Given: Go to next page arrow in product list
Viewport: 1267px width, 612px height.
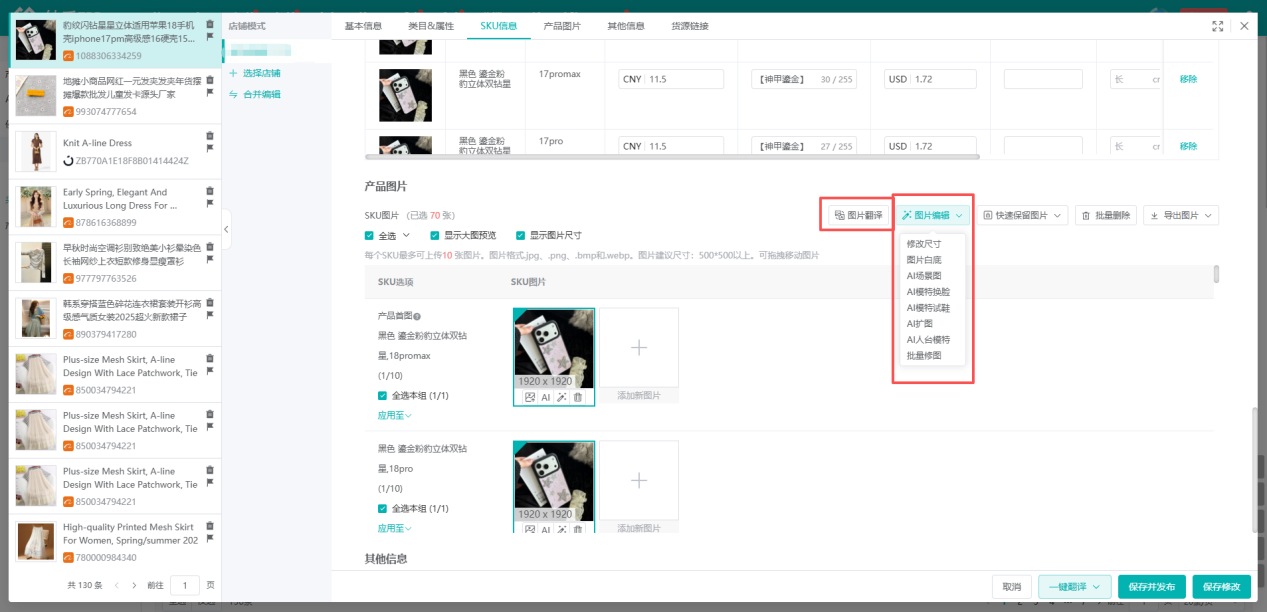Looking at the screenshot, I should tap(135, 585).
